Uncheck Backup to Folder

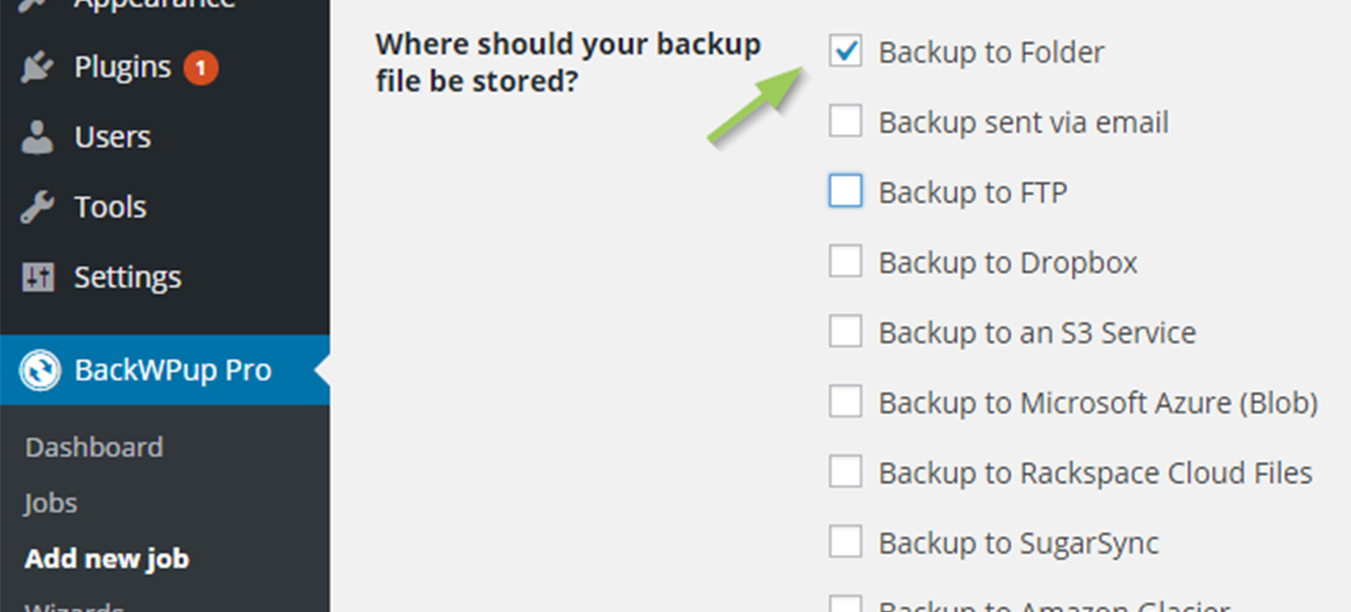coord(845,52)
